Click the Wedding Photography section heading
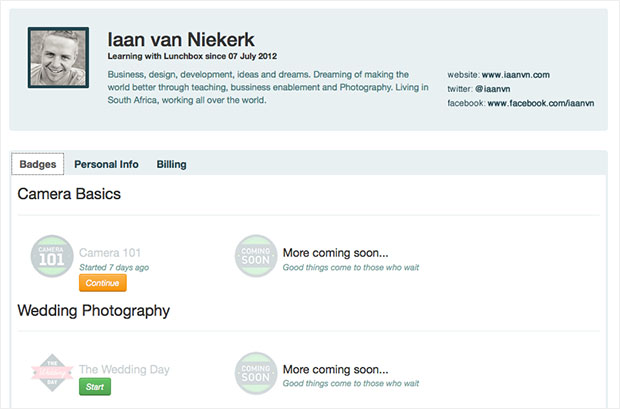The width and height of the screenshot is (620, 409). pos(93,310)
